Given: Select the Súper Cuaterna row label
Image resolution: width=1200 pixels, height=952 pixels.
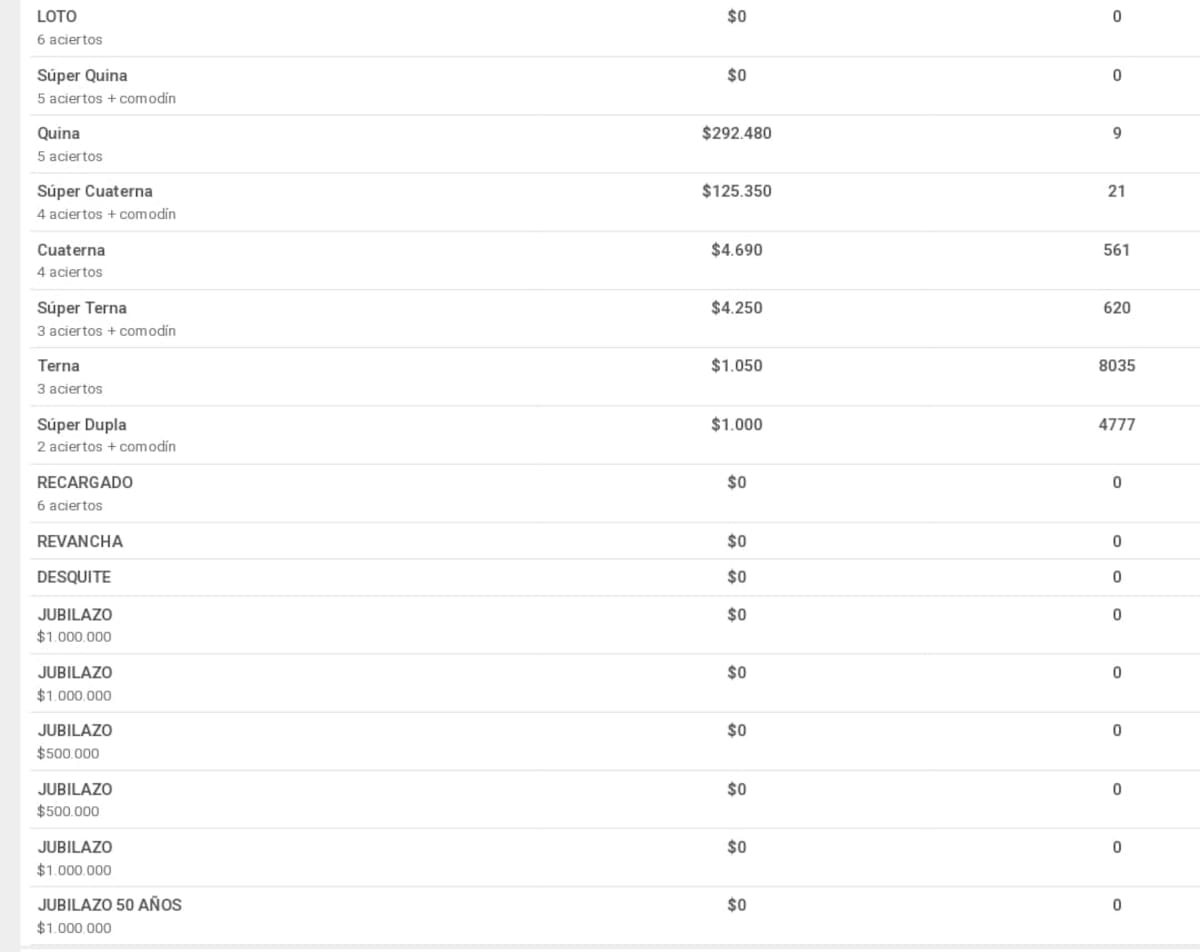Looking at the screenshot, I should (x=95, y=191).
